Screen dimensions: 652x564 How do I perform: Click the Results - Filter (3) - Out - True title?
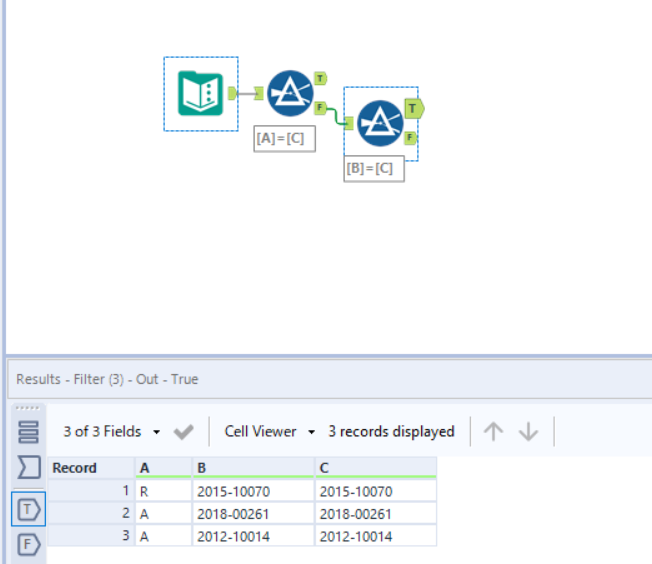click(107, 379)
